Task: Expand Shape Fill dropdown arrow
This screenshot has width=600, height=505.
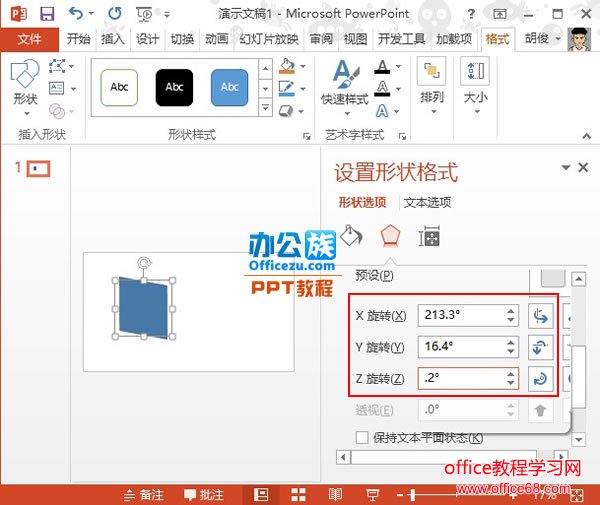Action: tap(303, 66)
